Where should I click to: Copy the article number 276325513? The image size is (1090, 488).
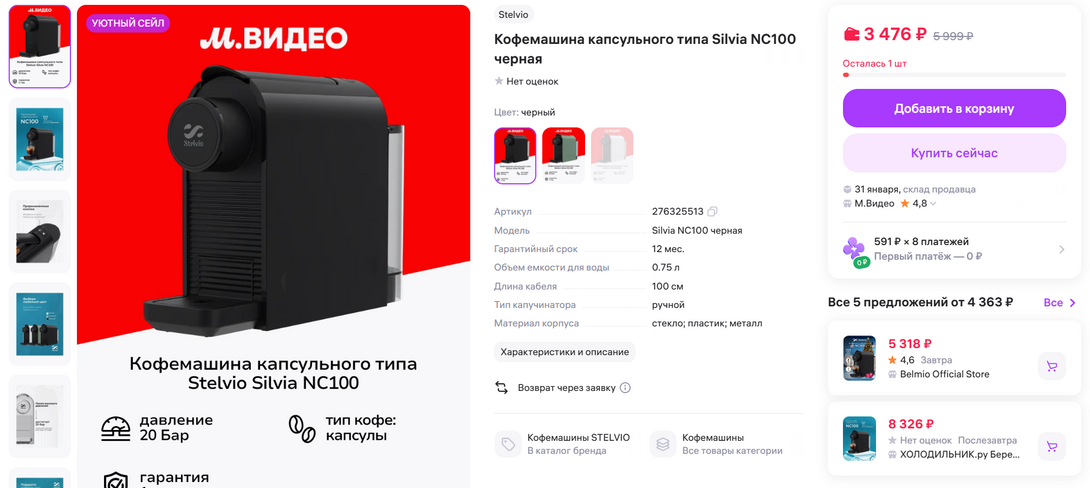(712, 211)
